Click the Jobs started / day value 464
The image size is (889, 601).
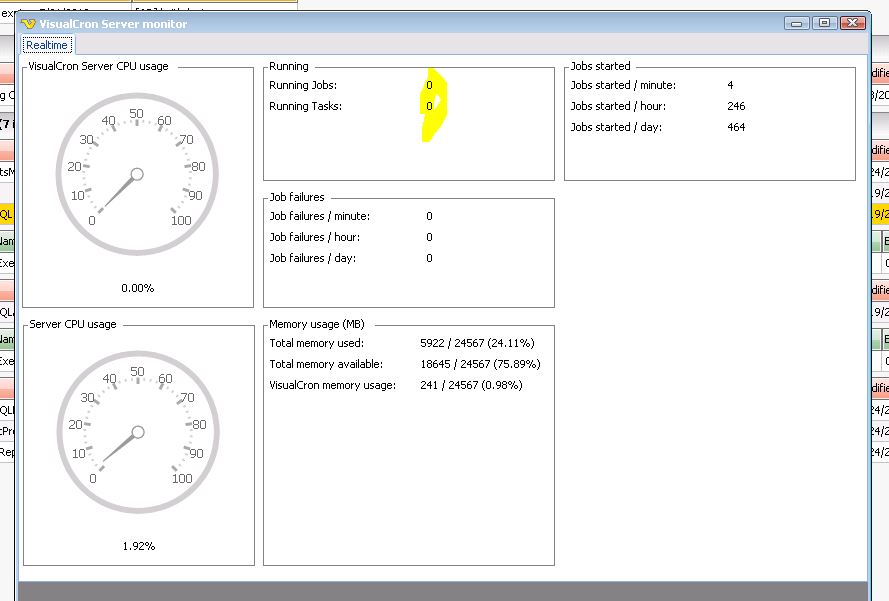pyautogui.click(x=736, y=127)
